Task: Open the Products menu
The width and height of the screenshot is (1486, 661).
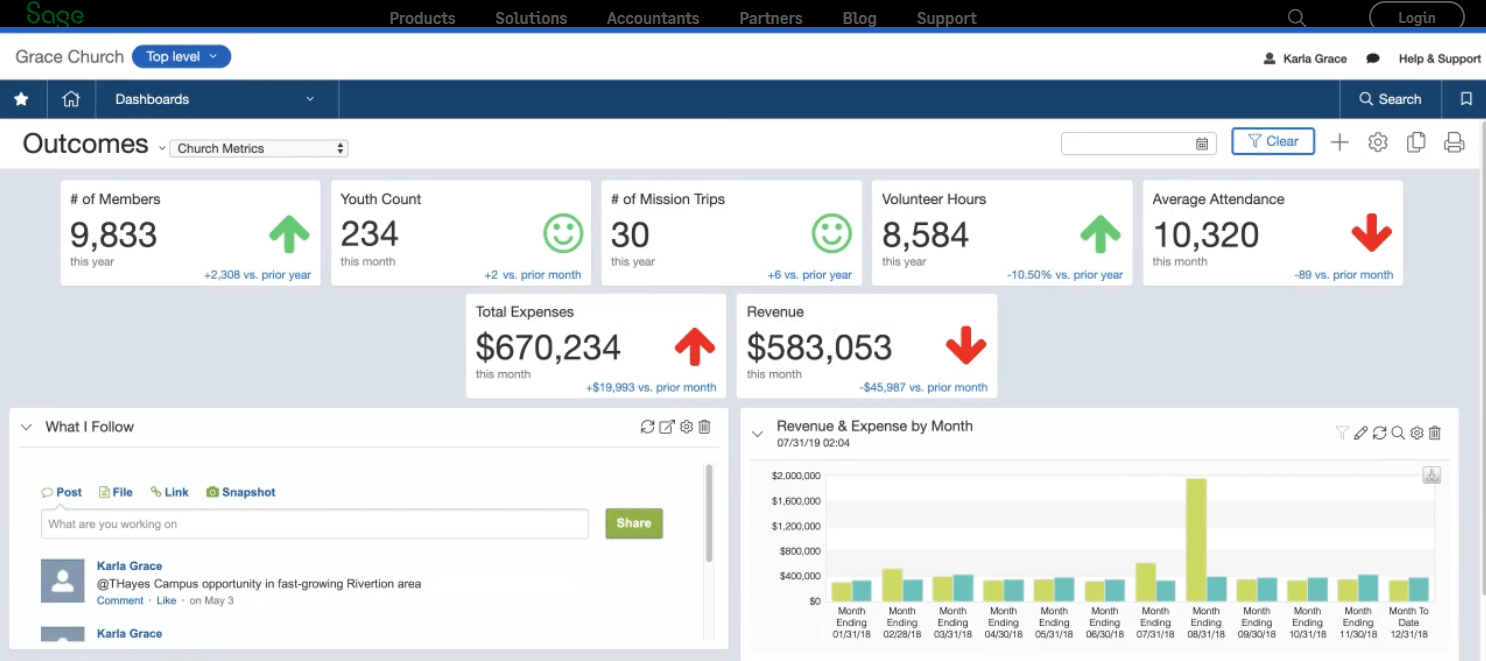Action: (422, 18)
